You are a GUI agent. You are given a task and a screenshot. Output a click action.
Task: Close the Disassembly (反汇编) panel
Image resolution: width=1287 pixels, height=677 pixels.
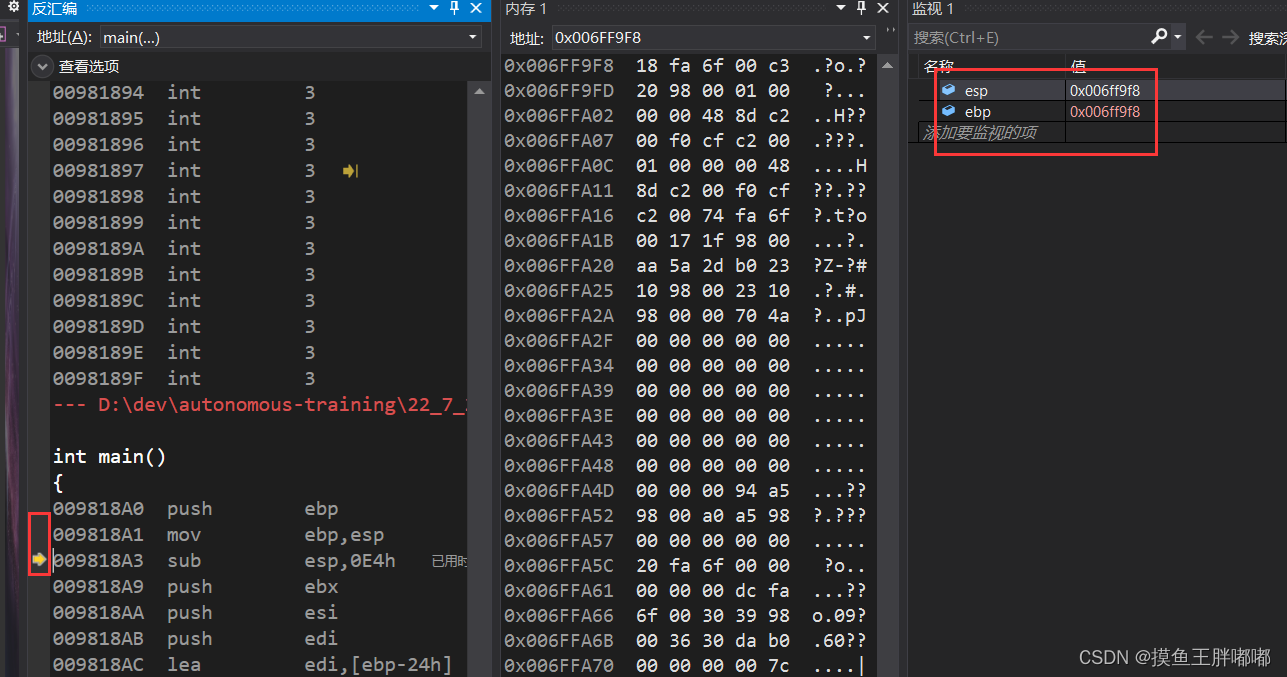475,9
